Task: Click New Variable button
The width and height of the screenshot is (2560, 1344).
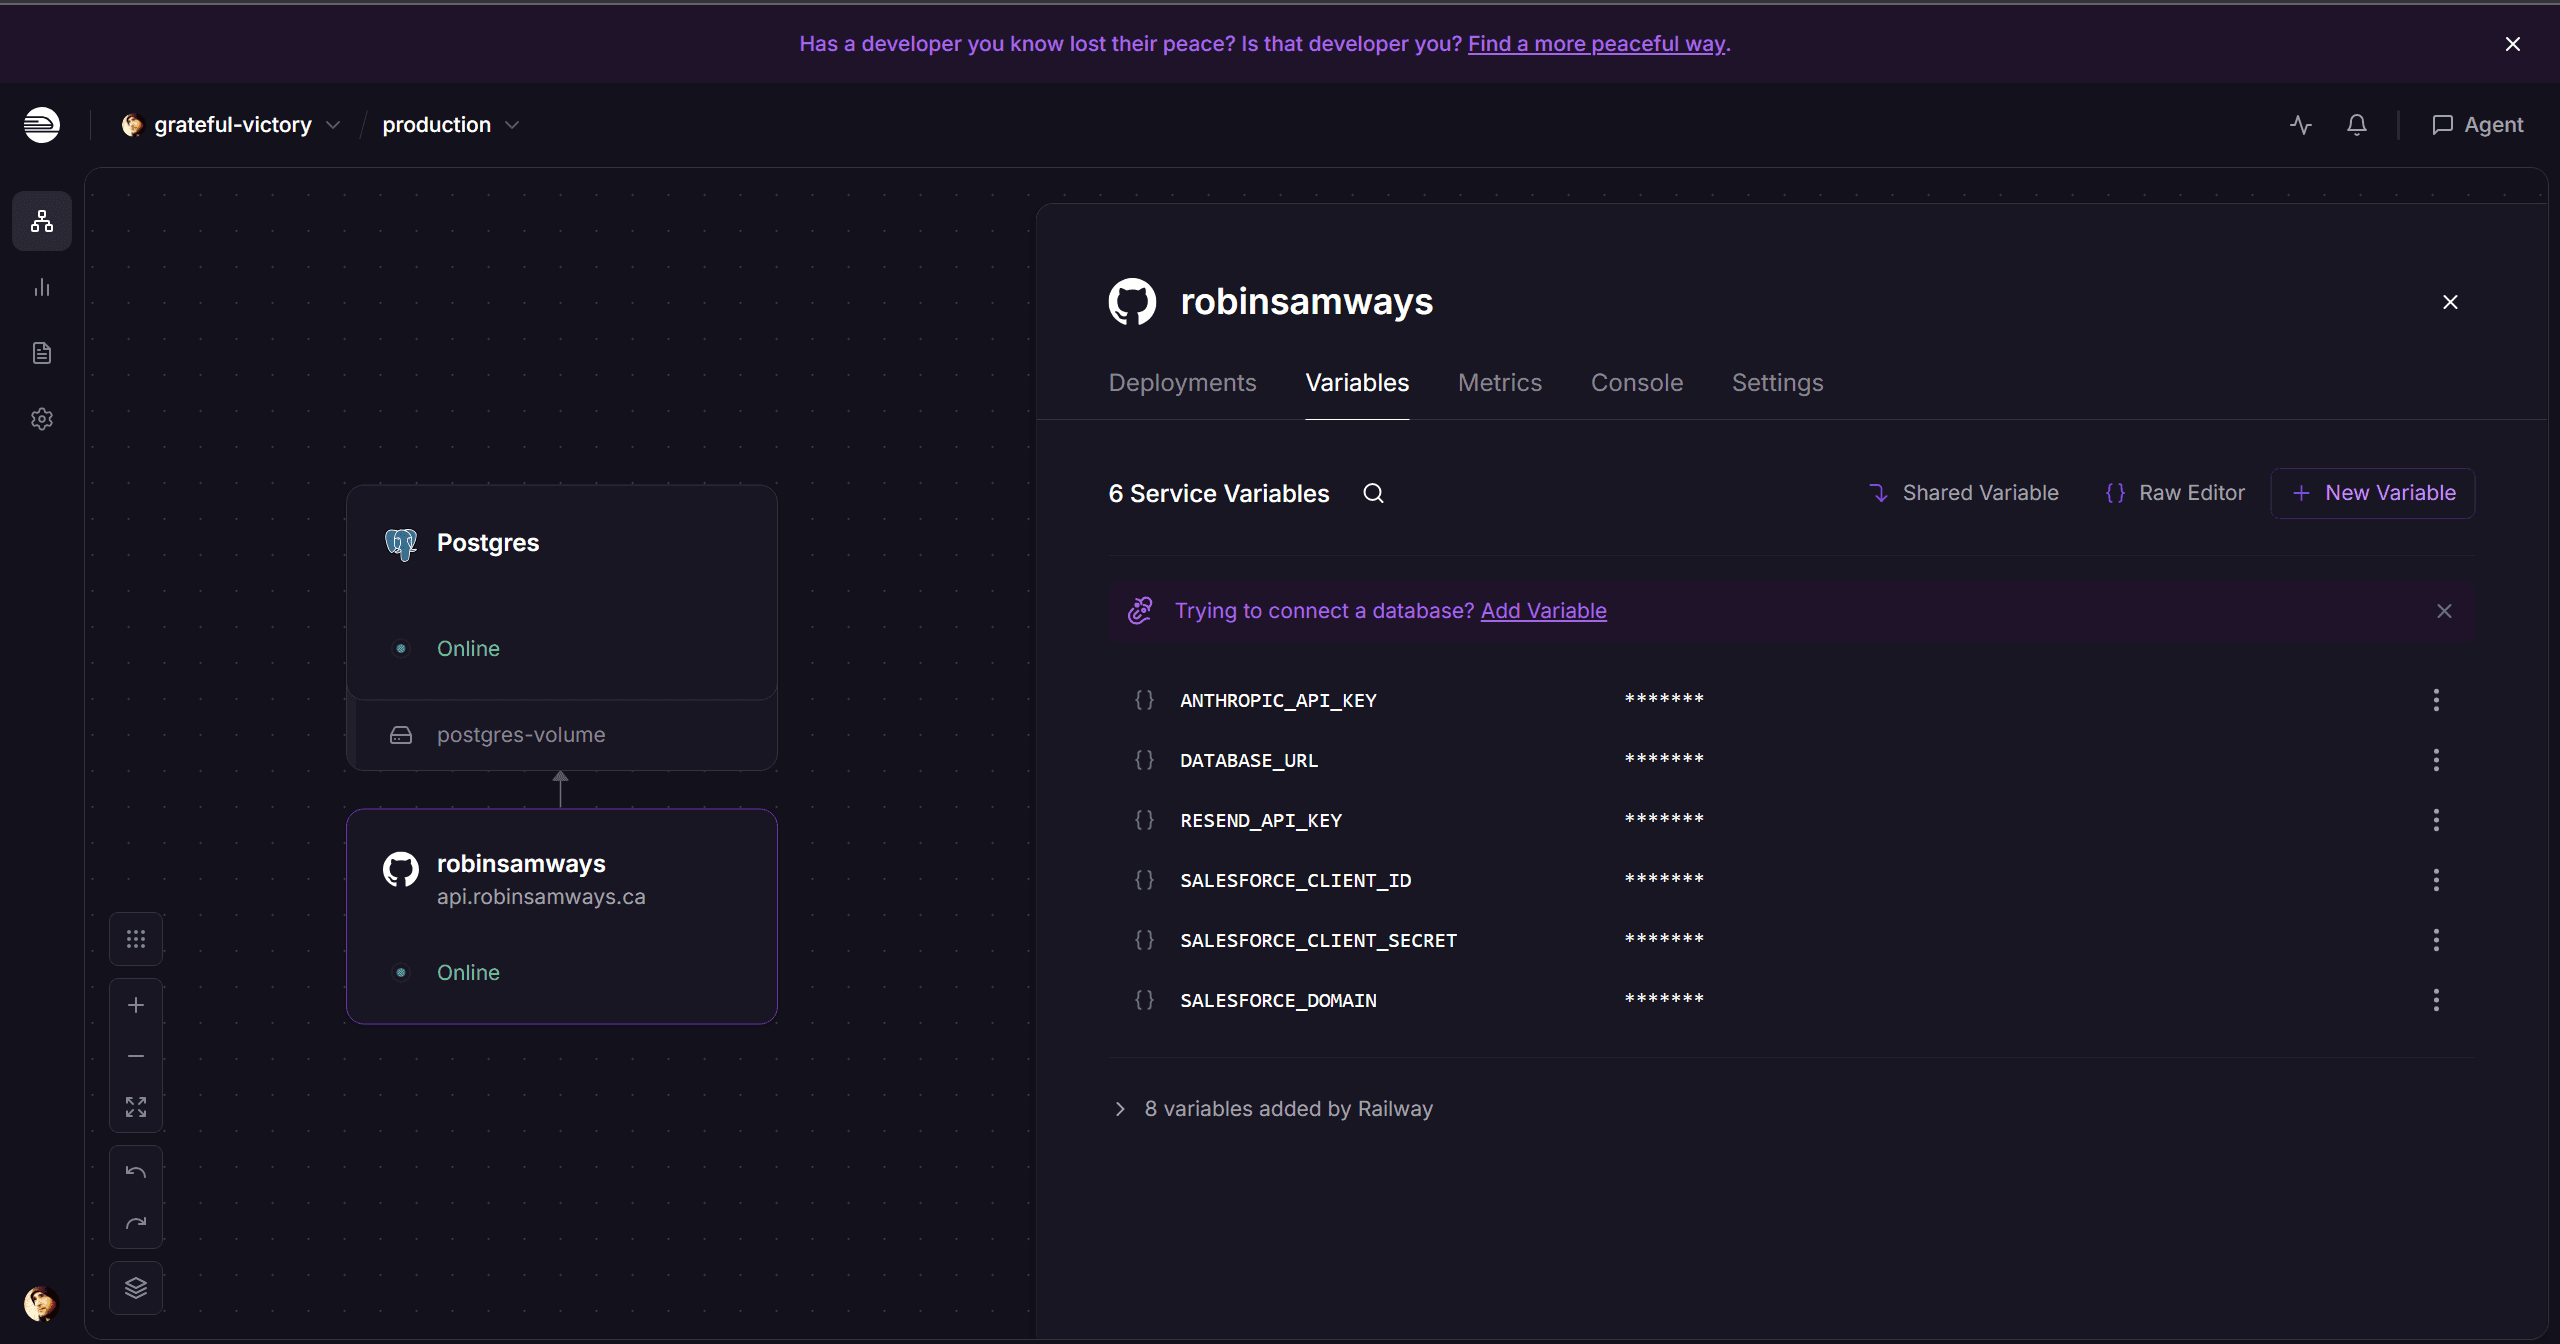Action: [2373, 493]
